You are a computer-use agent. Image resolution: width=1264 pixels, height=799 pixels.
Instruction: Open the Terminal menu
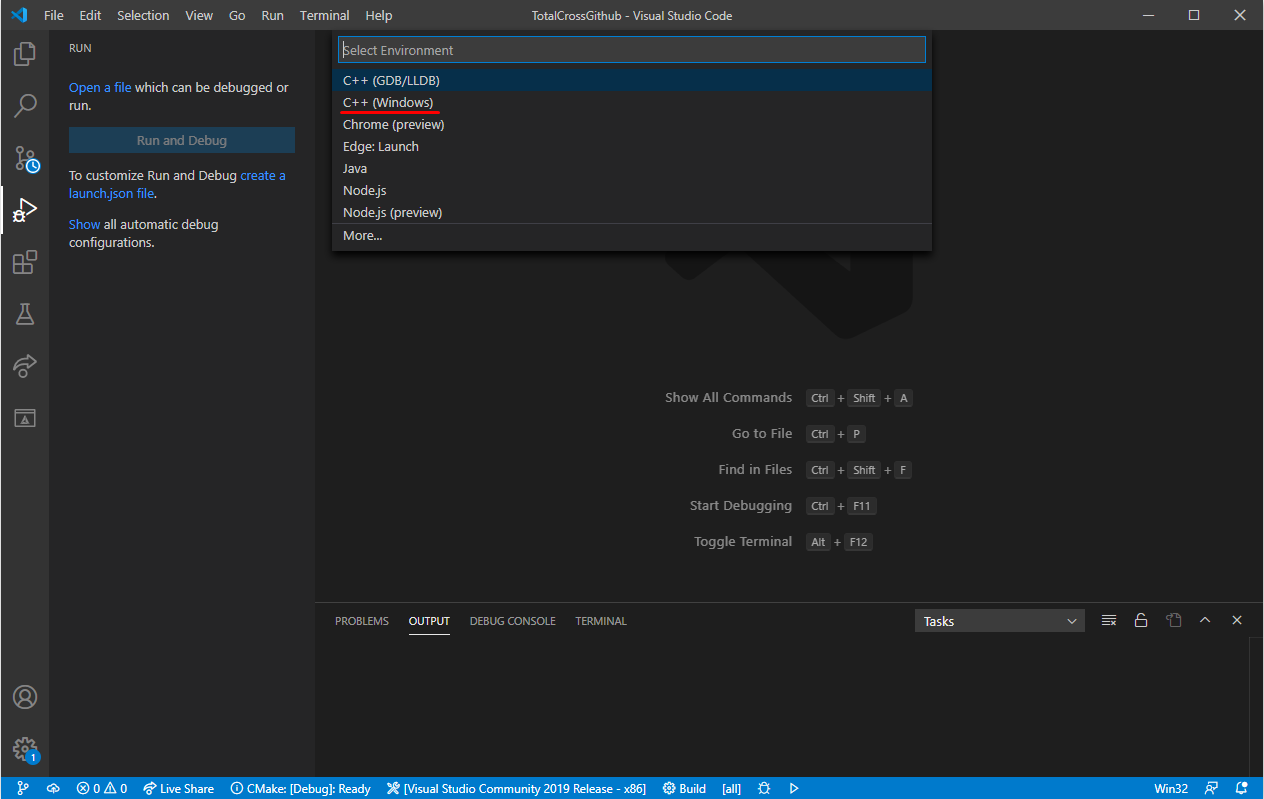pyautogui.click(x=325, y=15)
